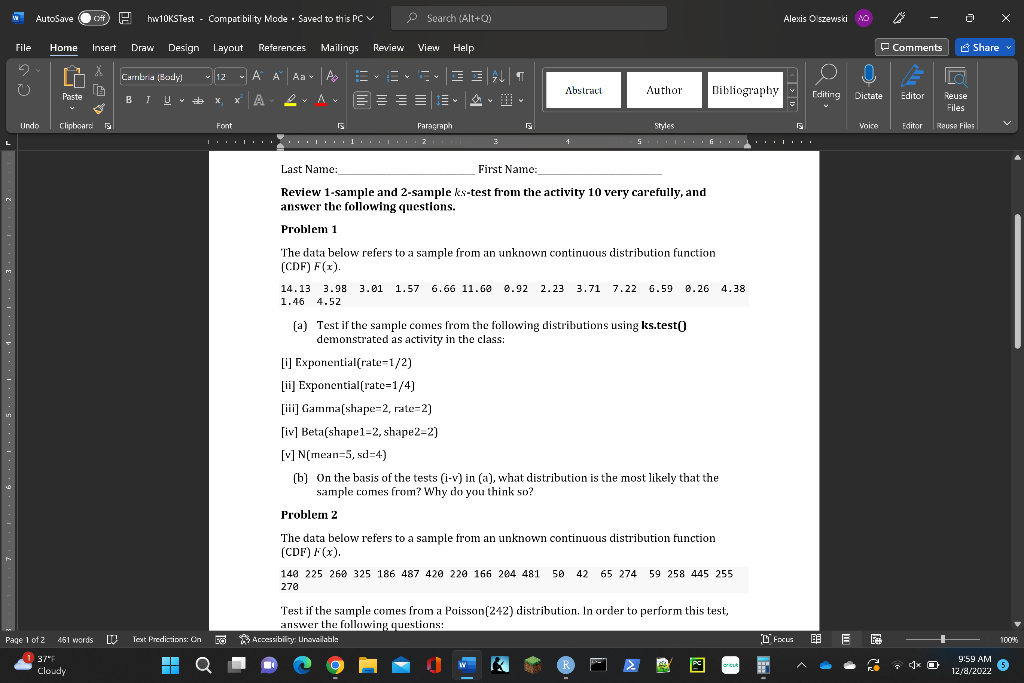Toggle Superscript formatting
The height and width of the screenshot is (683, 1024).
(x=238, y=100)
